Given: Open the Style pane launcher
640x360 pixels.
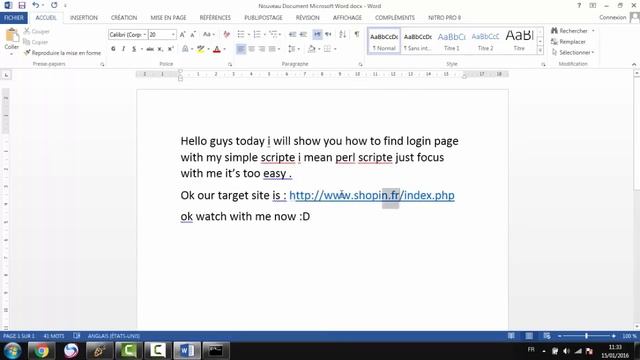Looking at the screenshot, I should (543, 64).
